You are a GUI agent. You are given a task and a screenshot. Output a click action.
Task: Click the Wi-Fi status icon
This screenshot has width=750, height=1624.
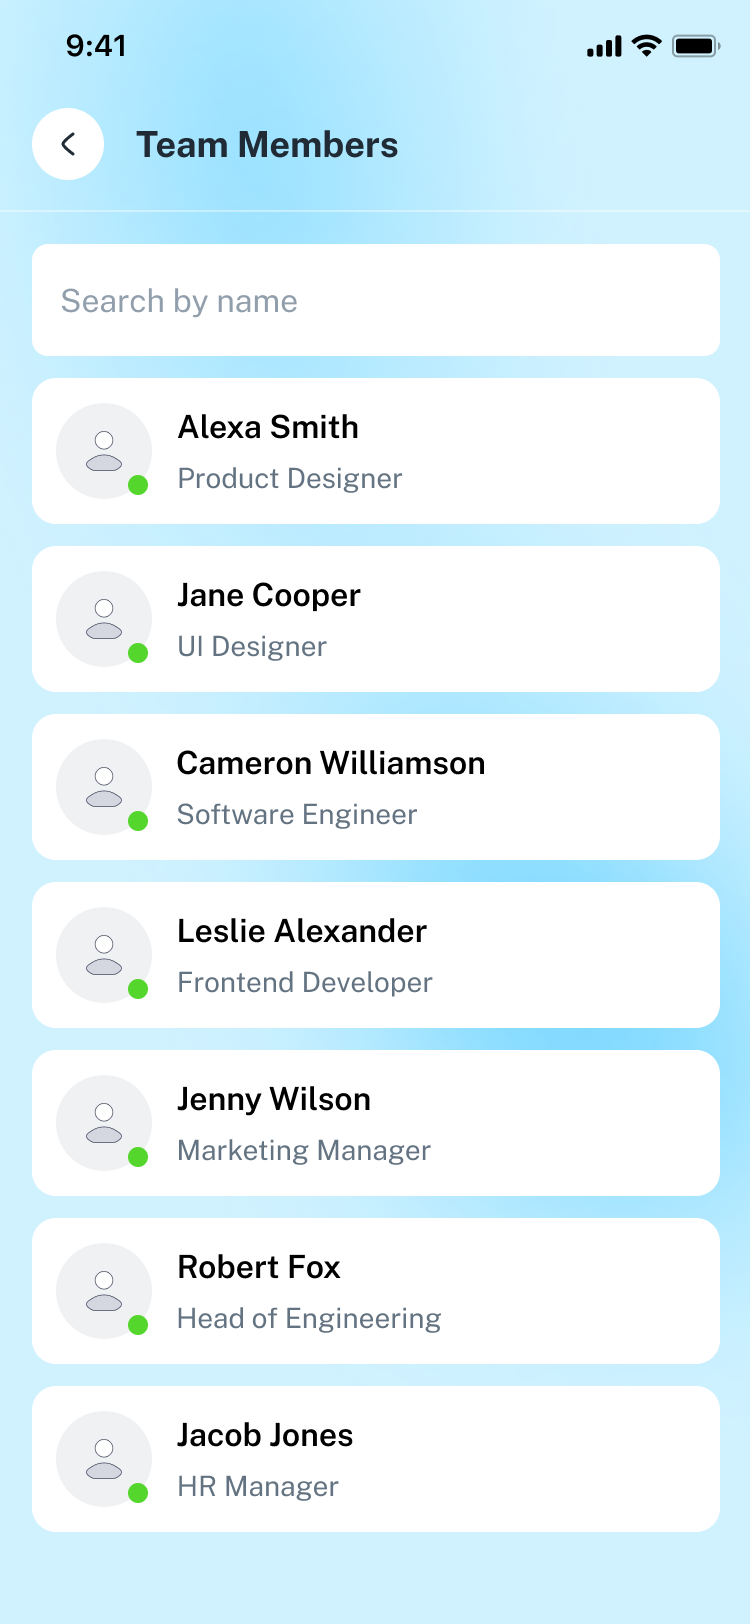[647, 46]
